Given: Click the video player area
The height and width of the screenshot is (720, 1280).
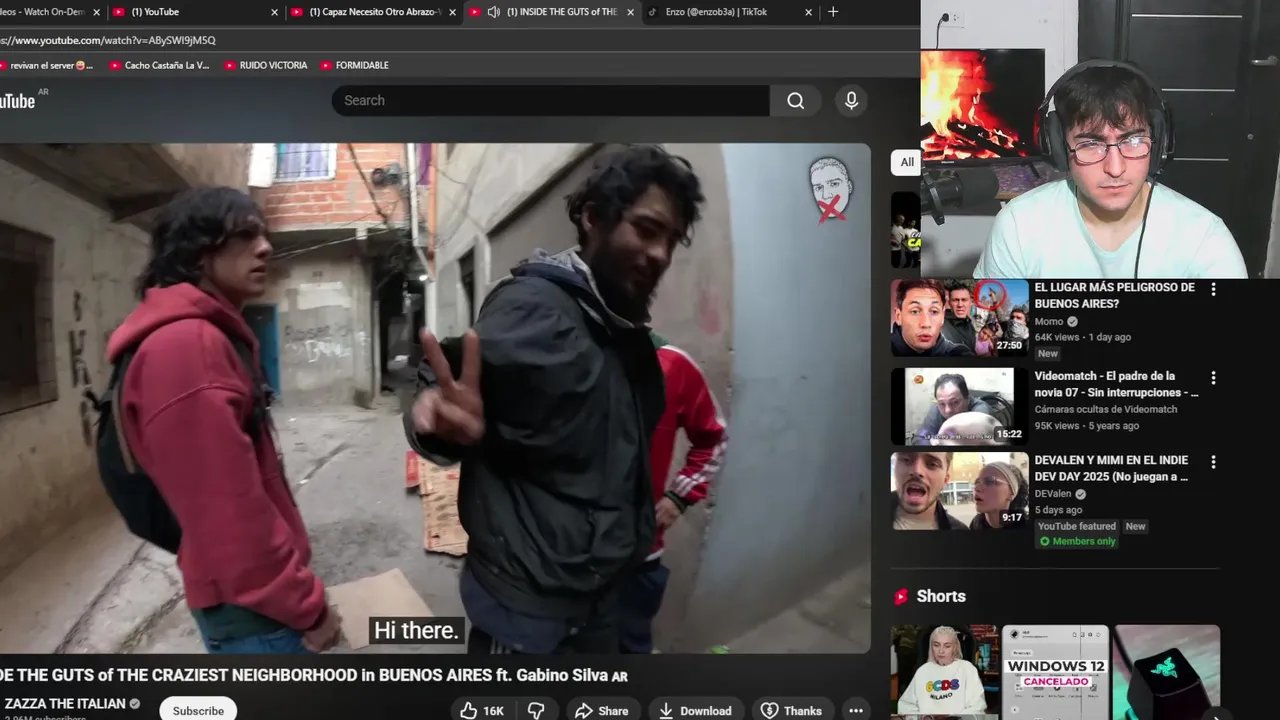Looking at the screenshot, I should coord(435,398).
